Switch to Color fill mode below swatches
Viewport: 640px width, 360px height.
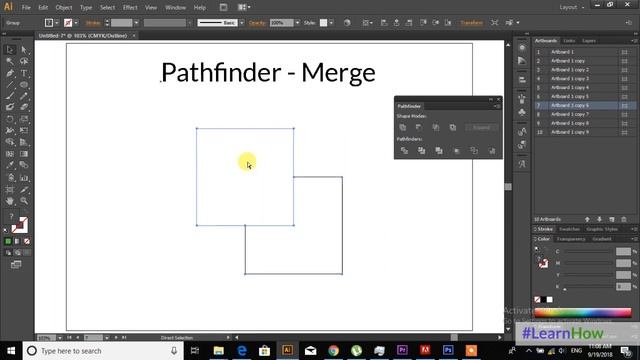pyautogui.click(x=8, y=241)
